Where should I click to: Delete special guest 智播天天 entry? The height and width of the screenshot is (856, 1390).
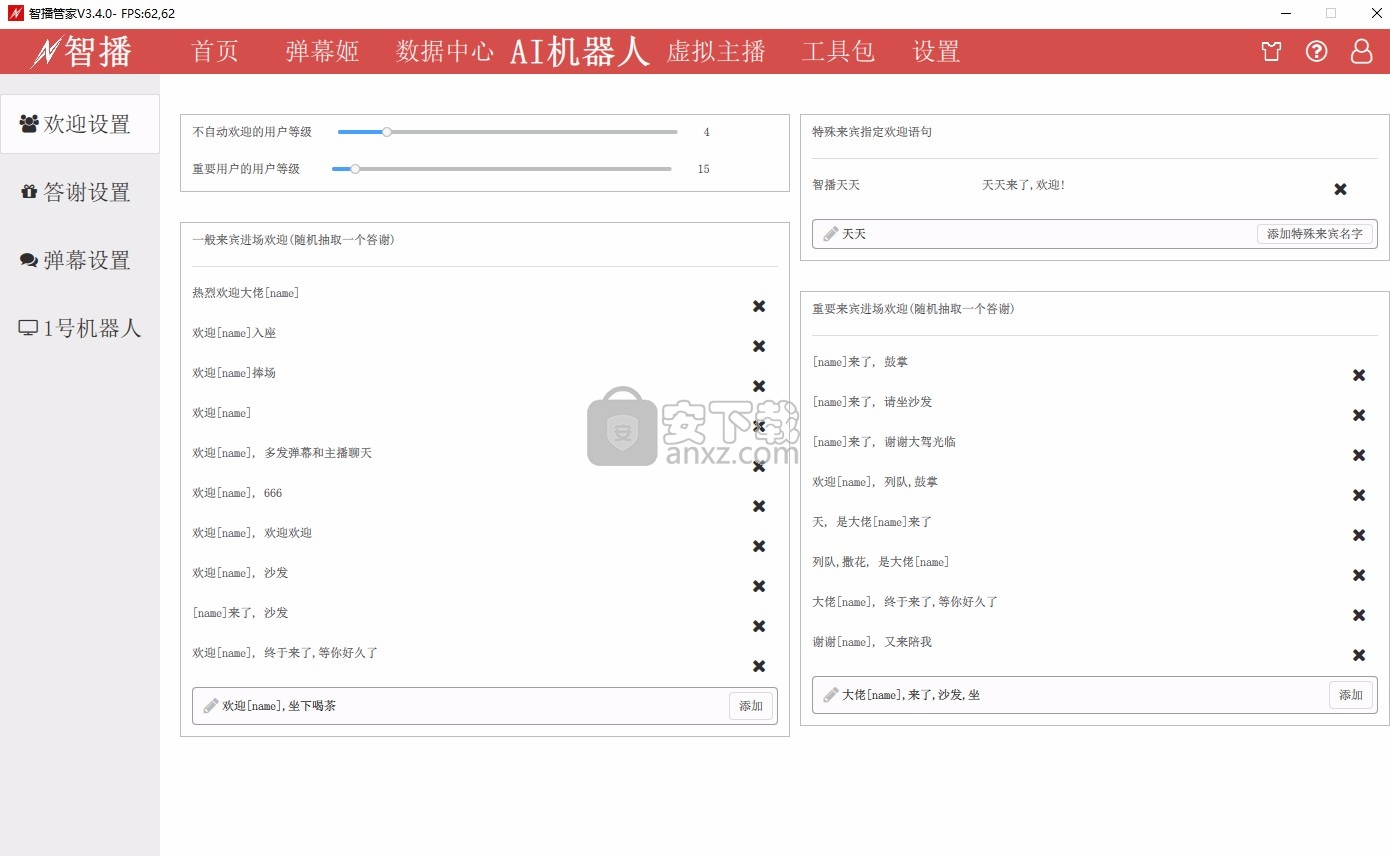click(x=1341, y=189)
